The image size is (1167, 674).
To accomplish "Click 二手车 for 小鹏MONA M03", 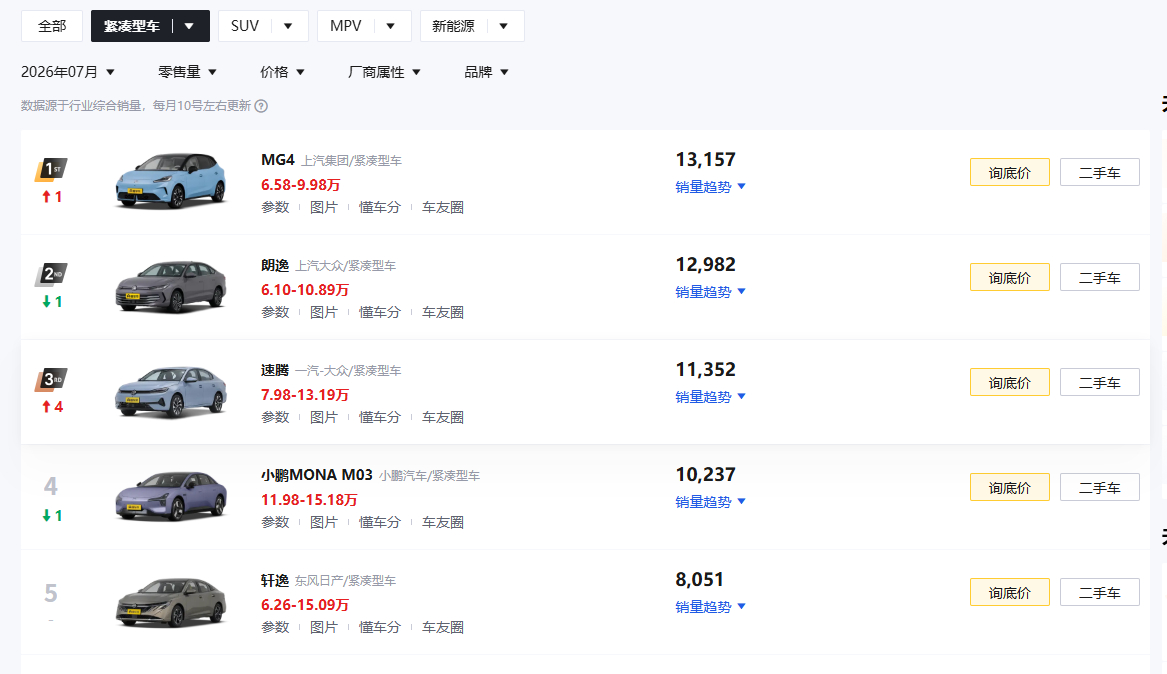I will pos(1099,487).
